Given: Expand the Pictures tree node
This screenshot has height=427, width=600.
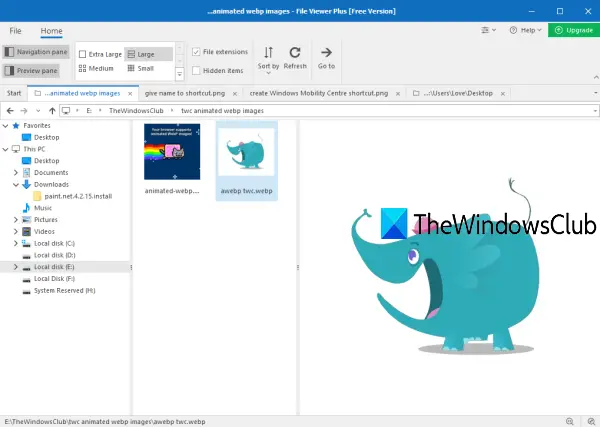Looking at the screenshot, I should [16, 220].
